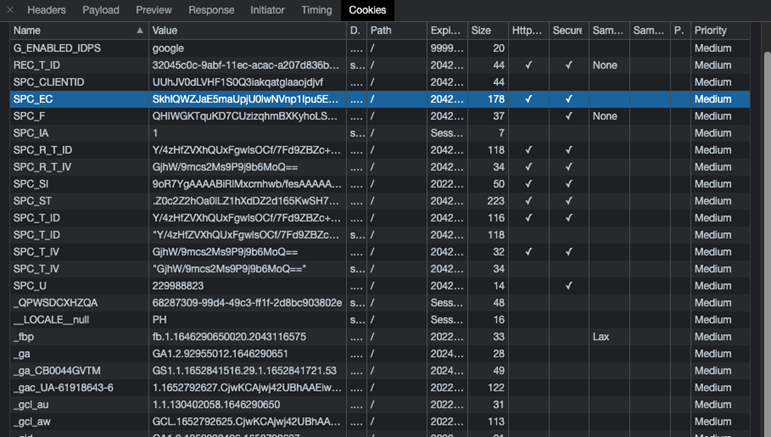Click Secure checkmark in SPC_U row
Image resolution: width=771 pixels, height=437 pixels.
[x=568, y=286]
